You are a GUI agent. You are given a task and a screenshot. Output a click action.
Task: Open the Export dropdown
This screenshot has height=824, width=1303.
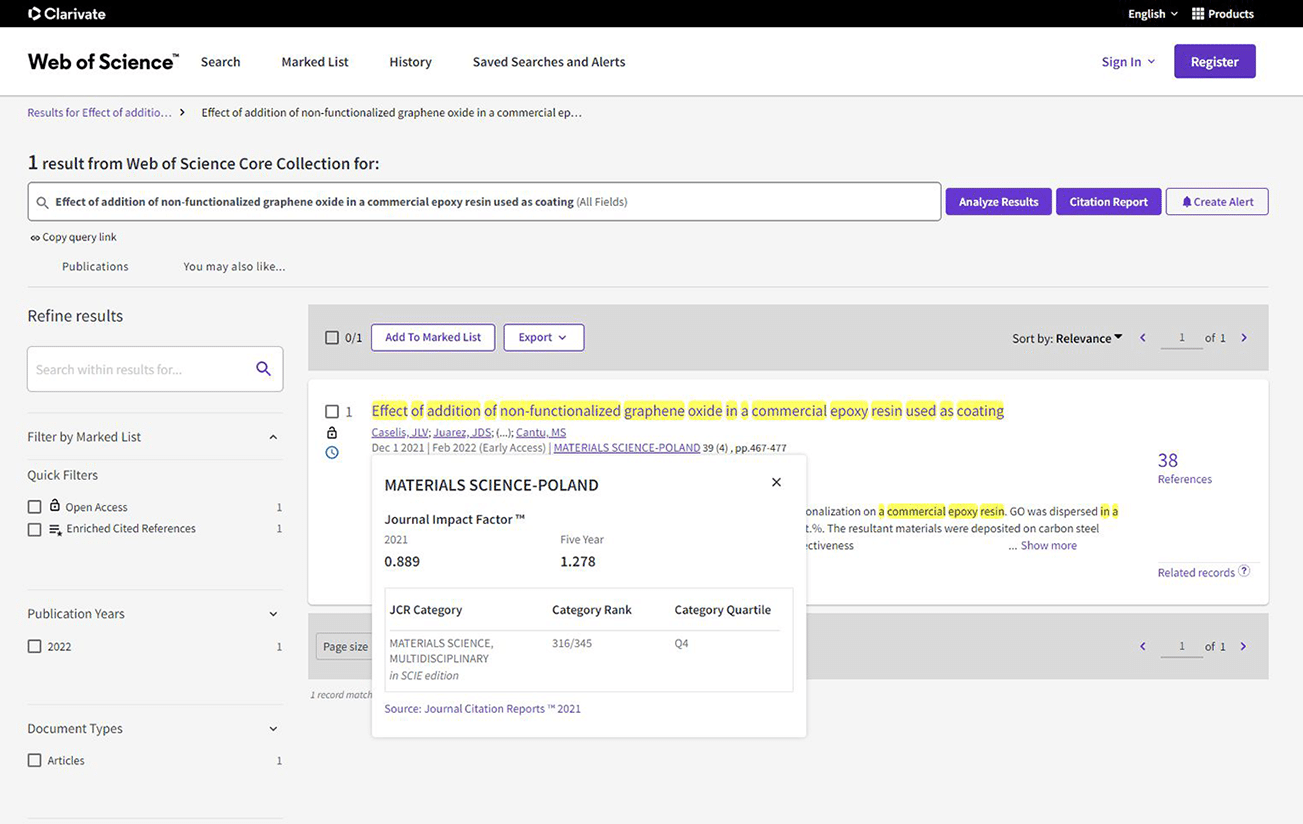click(x=543, y=338)
